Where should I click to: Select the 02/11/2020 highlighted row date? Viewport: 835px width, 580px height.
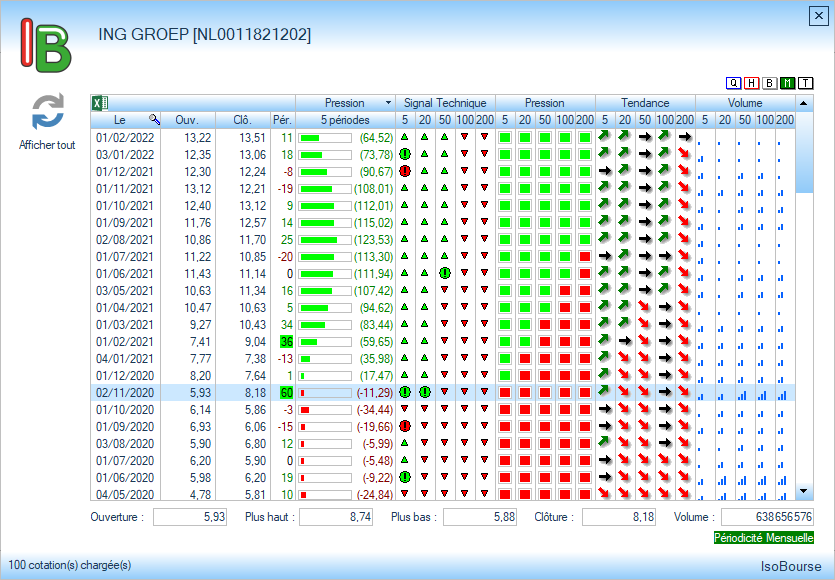(125, 393)
